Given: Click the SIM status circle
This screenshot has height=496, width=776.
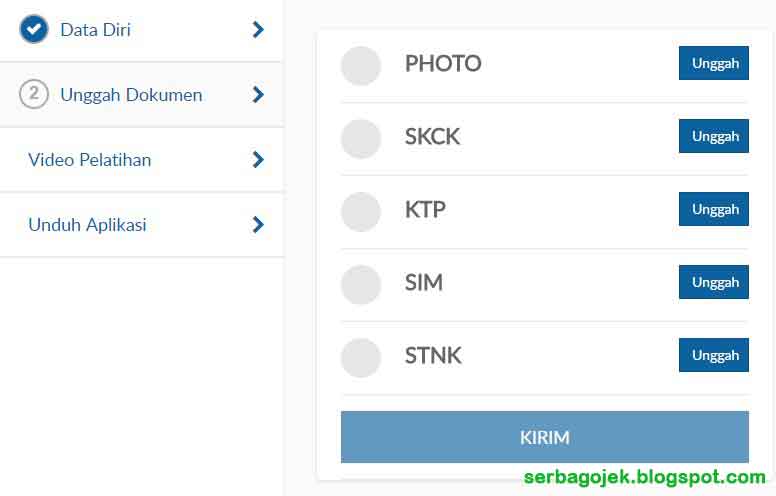Looking at the screenshot, I should click(361, 284).
